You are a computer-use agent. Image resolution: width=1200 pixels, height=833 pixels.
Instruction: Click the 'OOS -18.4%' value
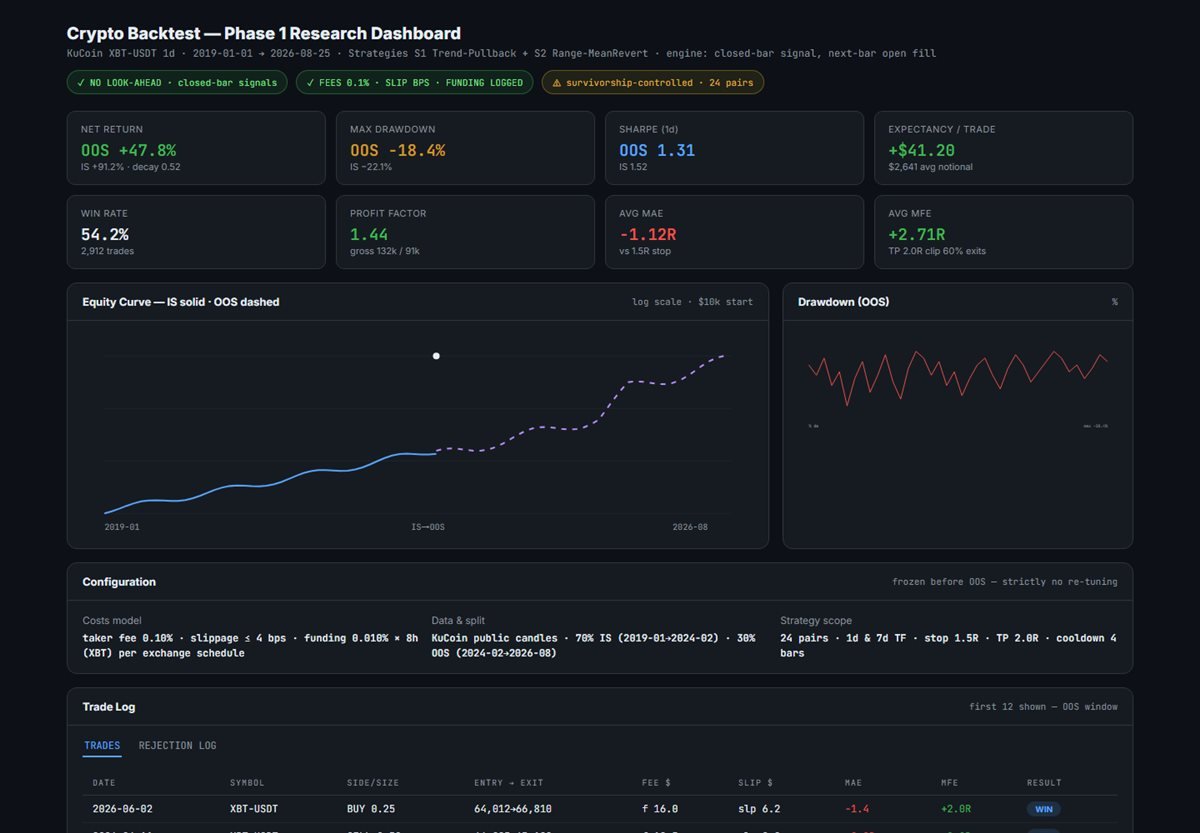397,150
